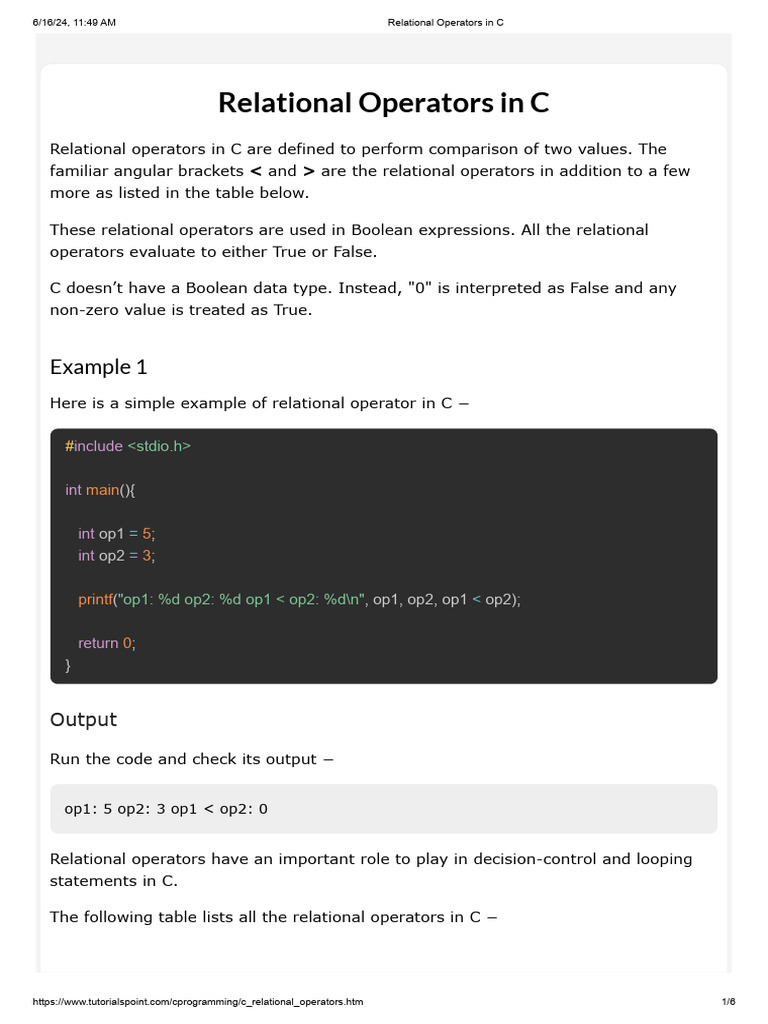Select the "int op1 = 5;" code line
Screen dimensions: 768x1024
[x=117, y=534]
